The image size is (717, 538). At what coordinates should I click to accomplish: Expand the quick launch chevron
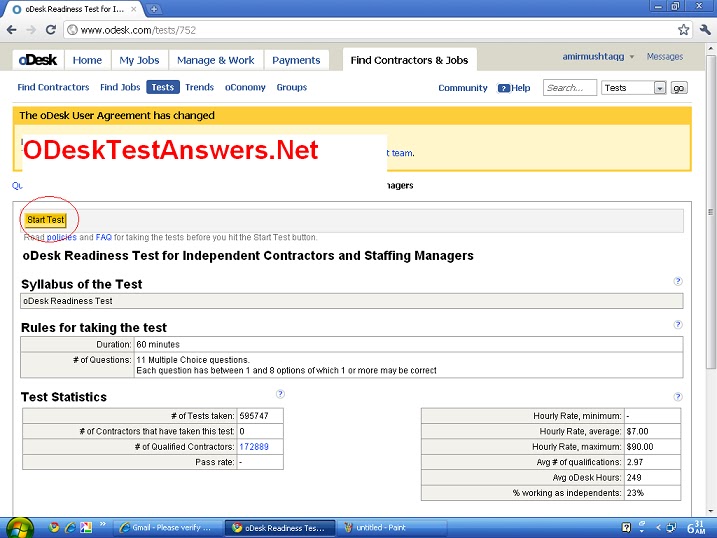[x=102, y=524]
